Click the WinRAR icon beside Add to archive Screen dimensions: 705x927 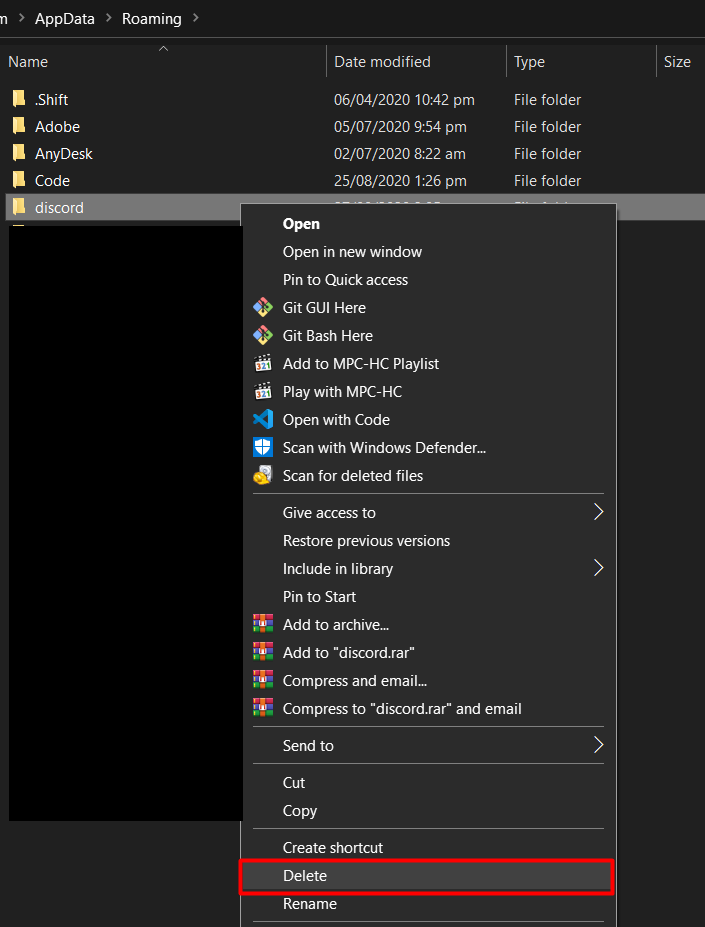(x=263, y=624)
